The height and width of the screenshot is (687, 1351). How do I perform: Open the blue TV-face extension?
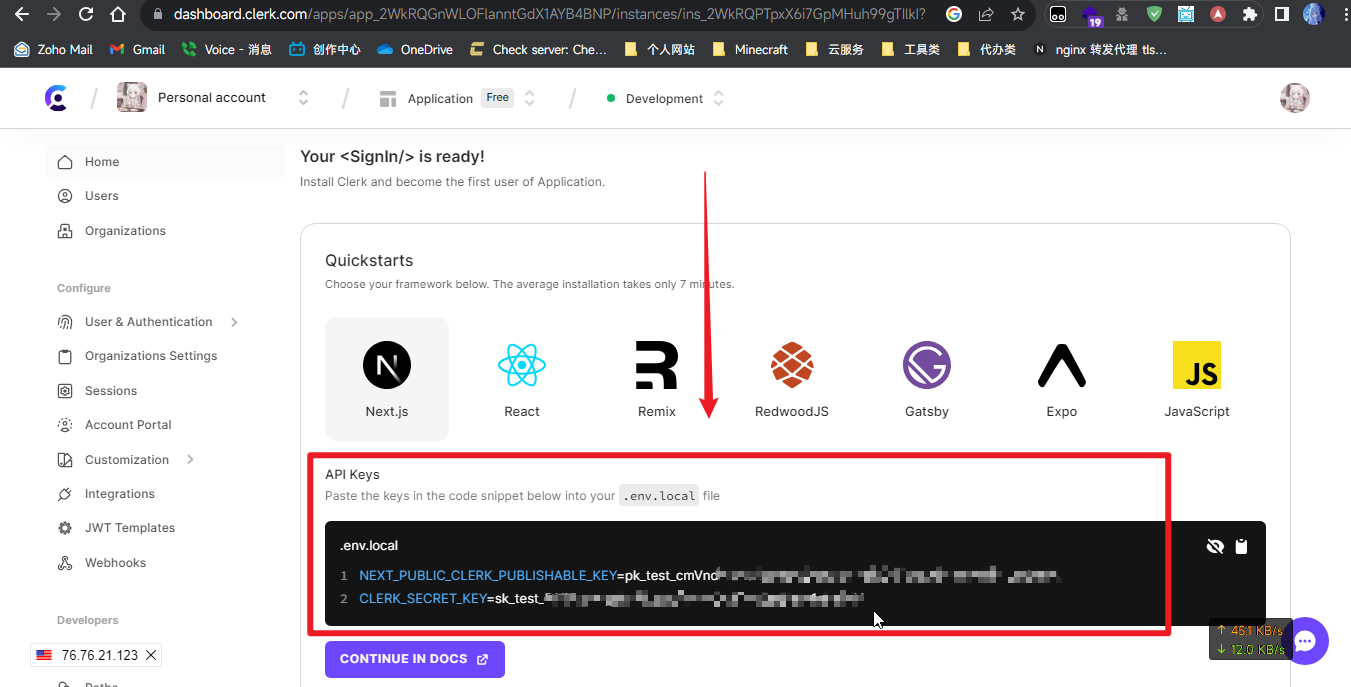(x=1186, y=14)
